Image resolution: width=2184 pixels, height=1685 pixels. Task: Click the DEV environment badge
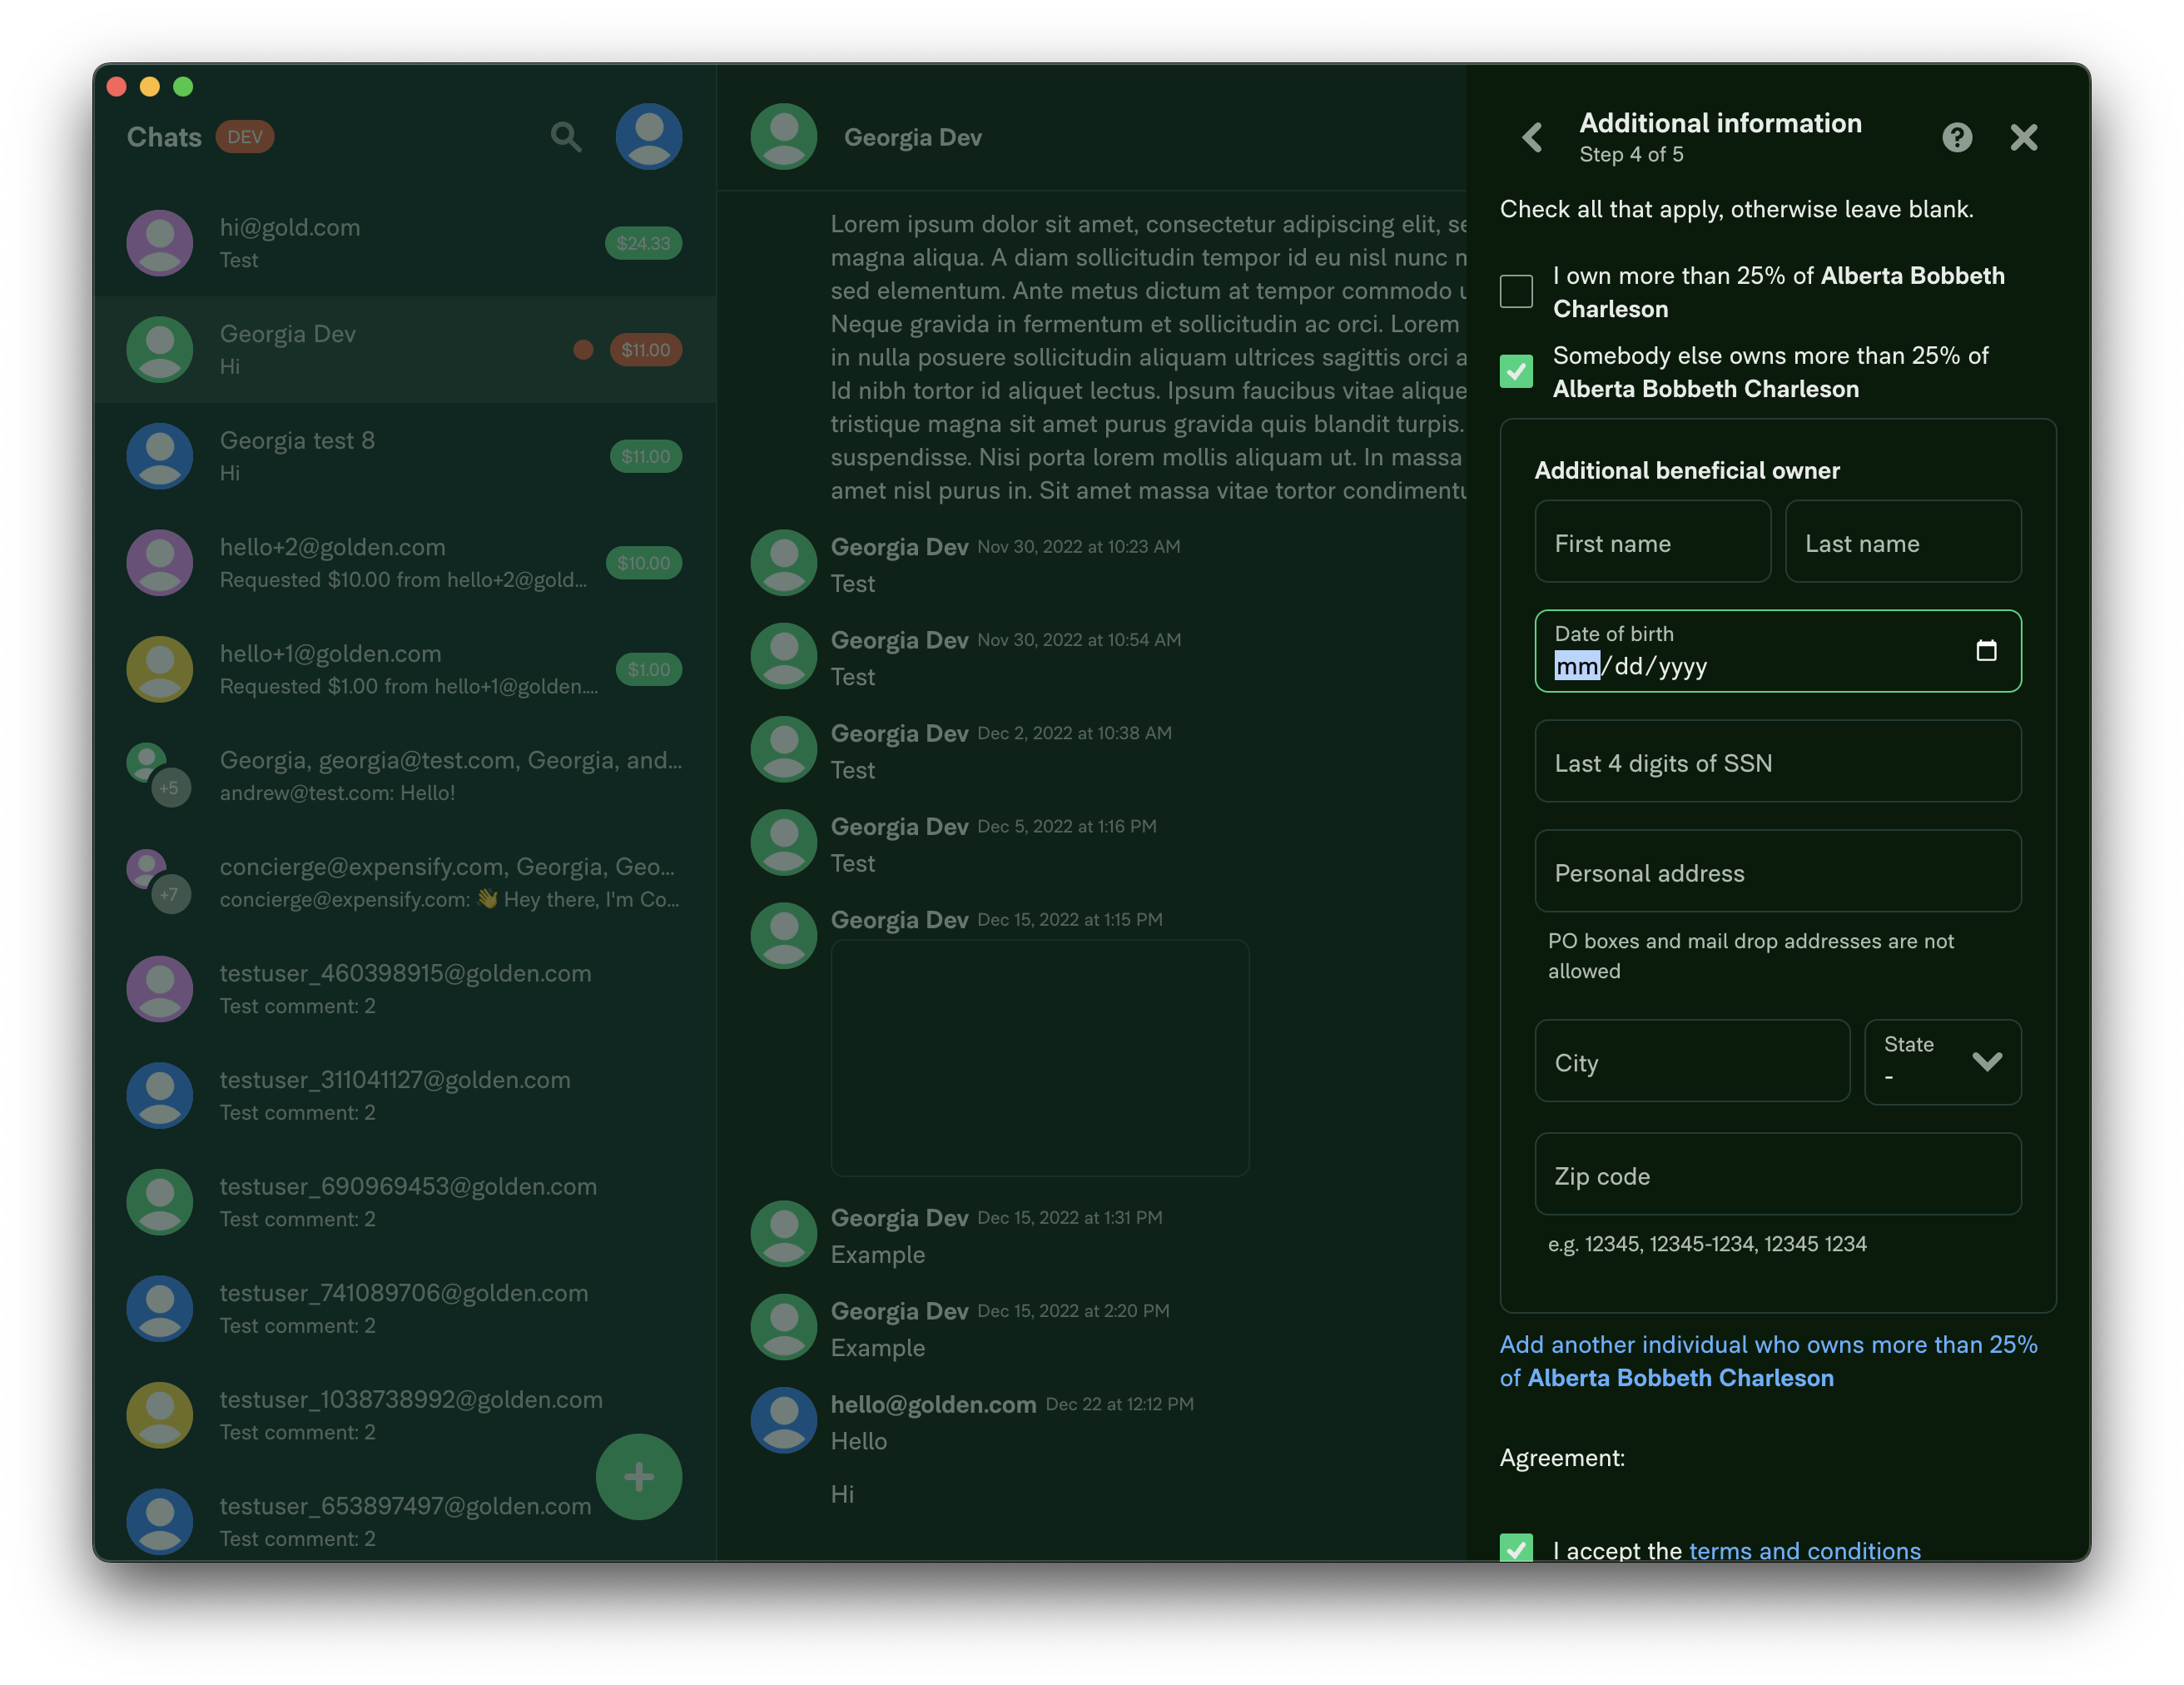tap(245, 137)
